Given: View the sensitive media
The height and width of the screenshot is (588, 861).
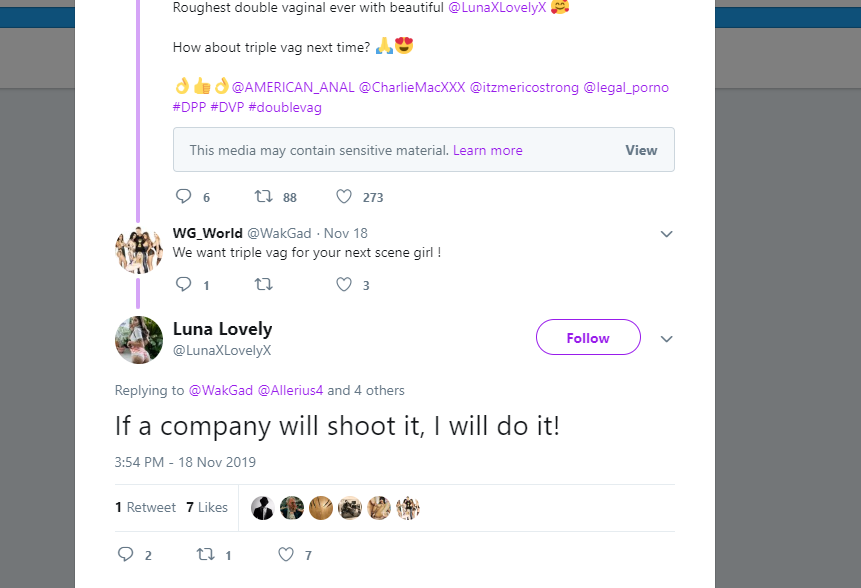Looking at the screenshot, I should 641,150.
